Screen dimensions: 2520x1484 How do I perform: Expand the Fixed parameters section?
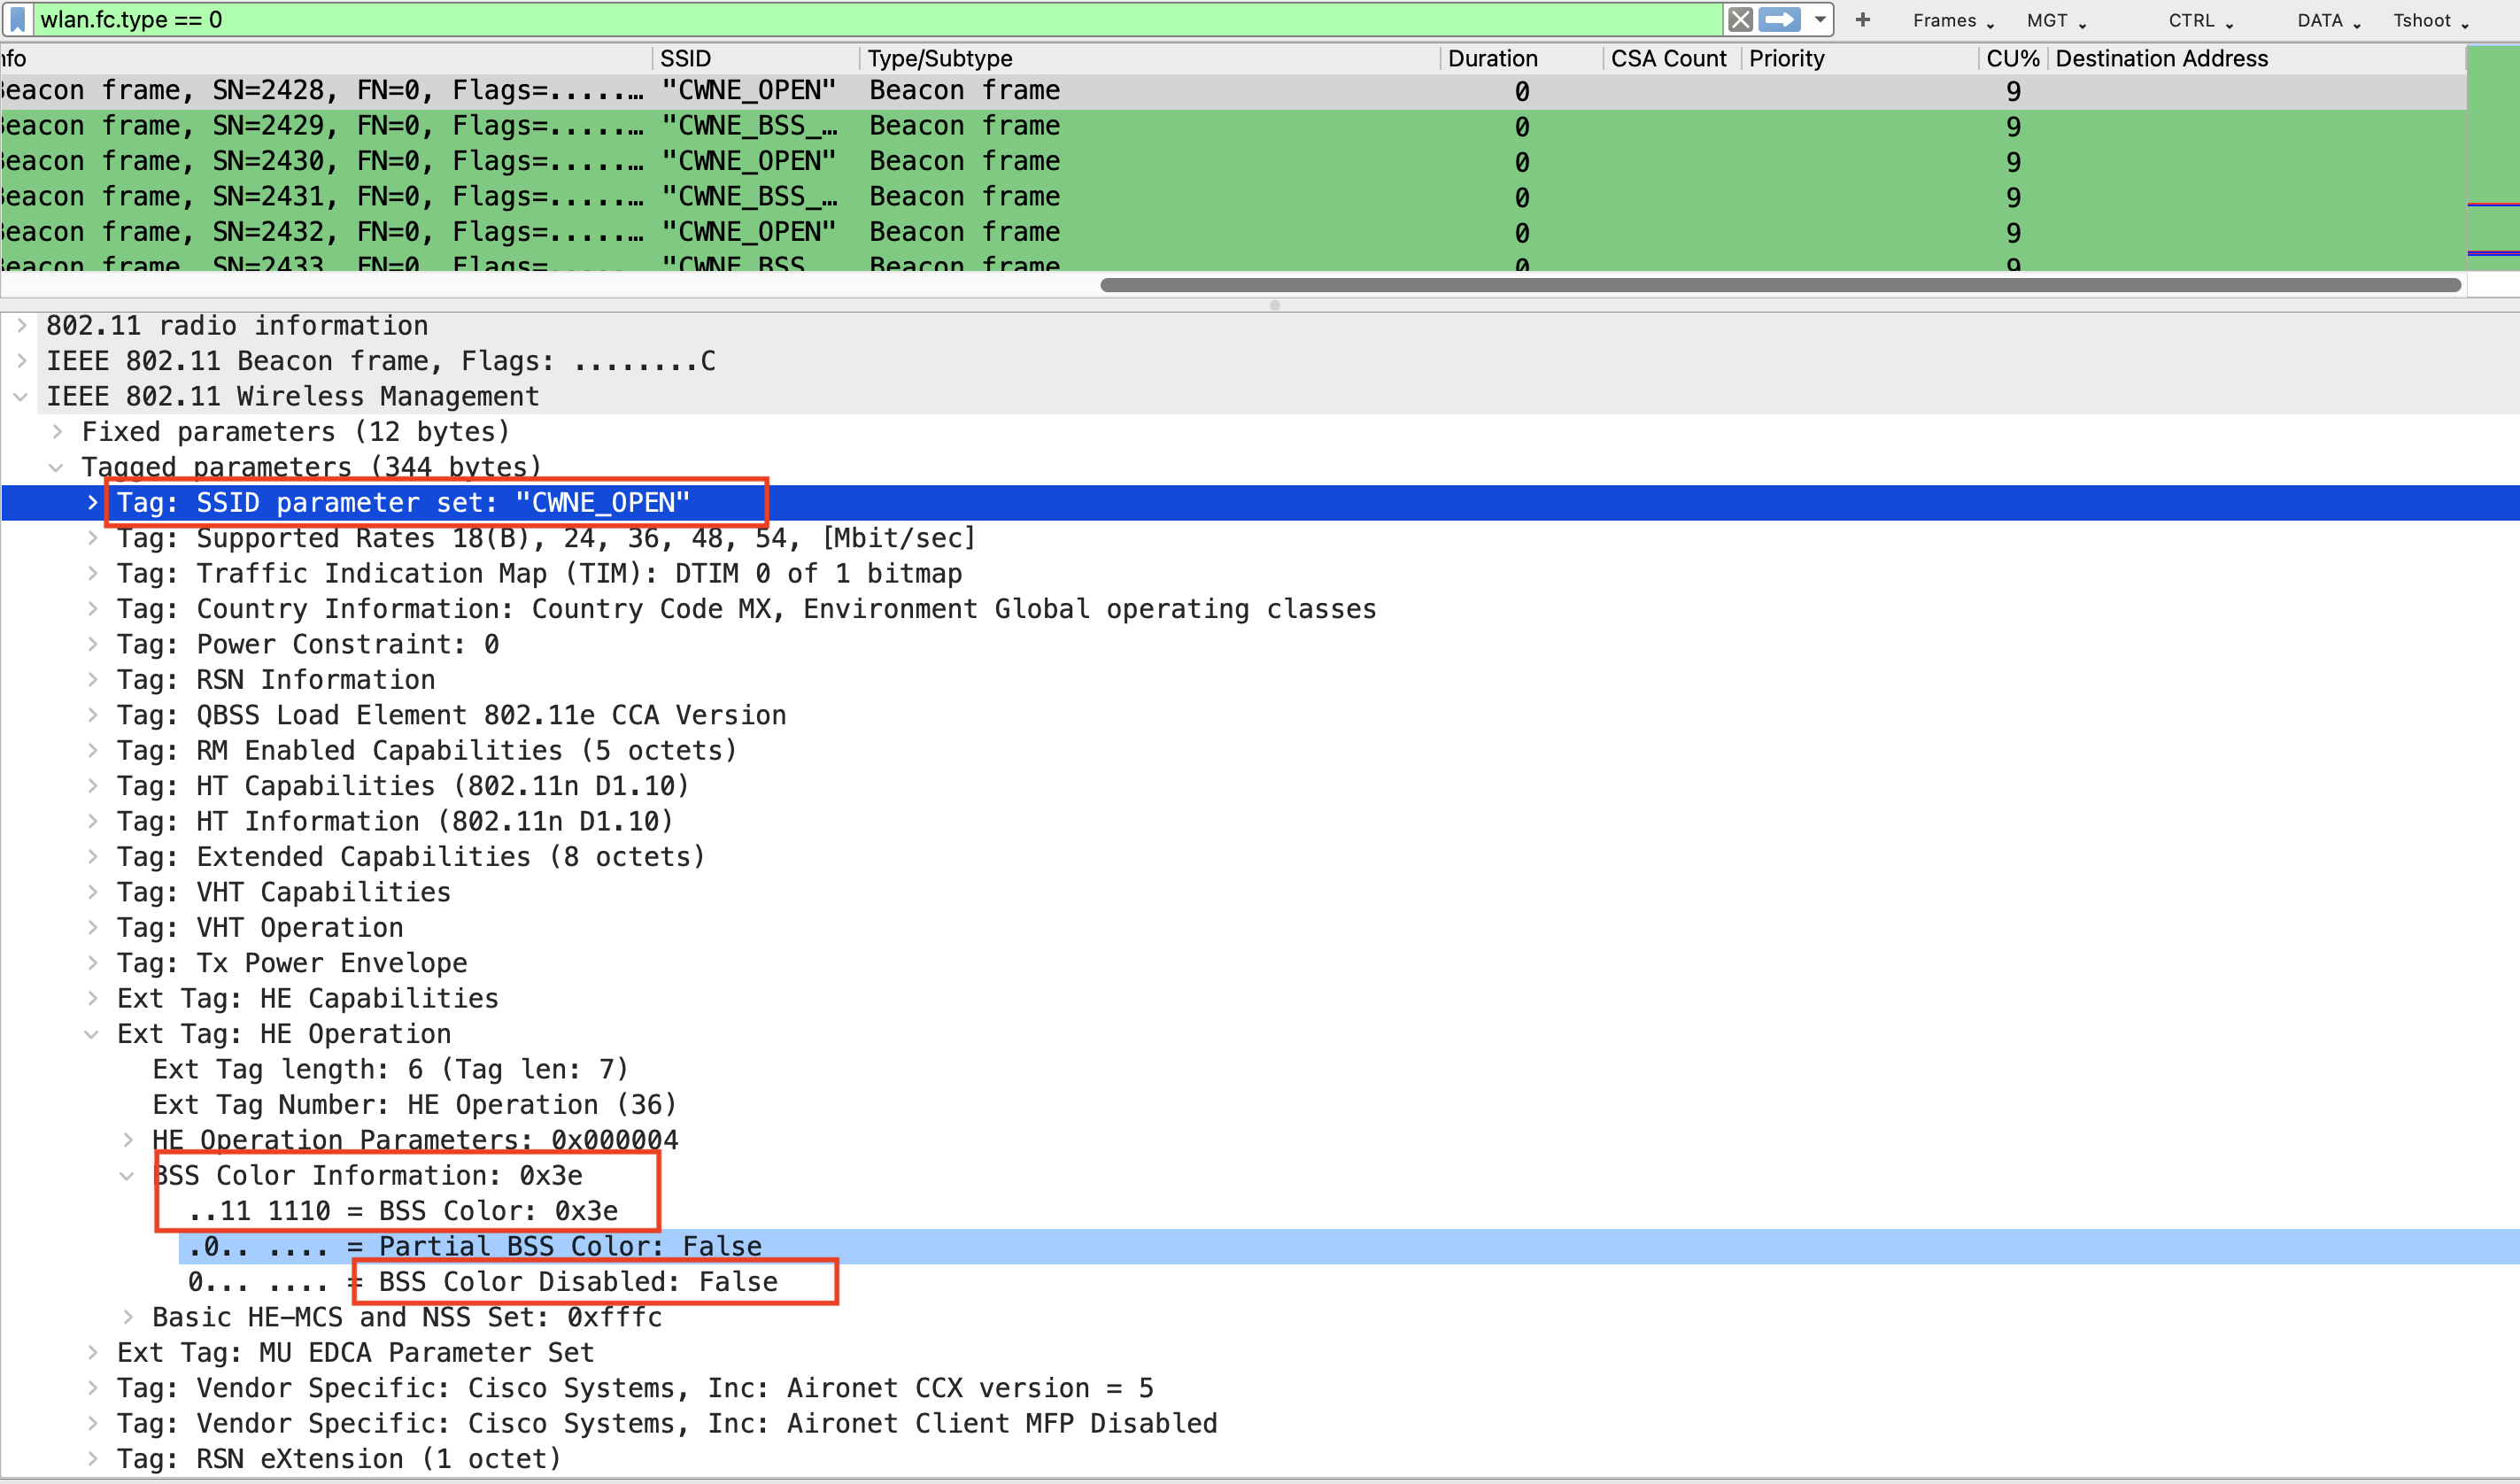point(57,431)
